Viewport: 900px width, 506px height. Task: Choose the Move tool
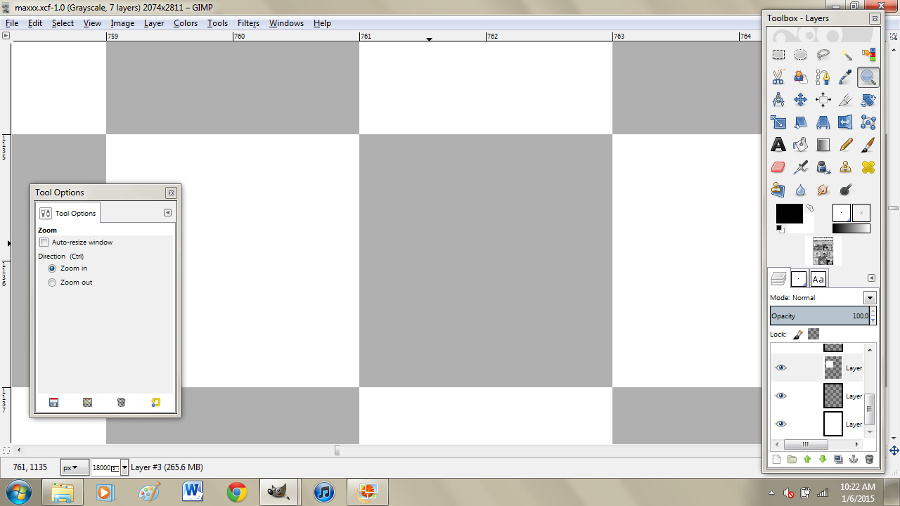coord(801,100)
